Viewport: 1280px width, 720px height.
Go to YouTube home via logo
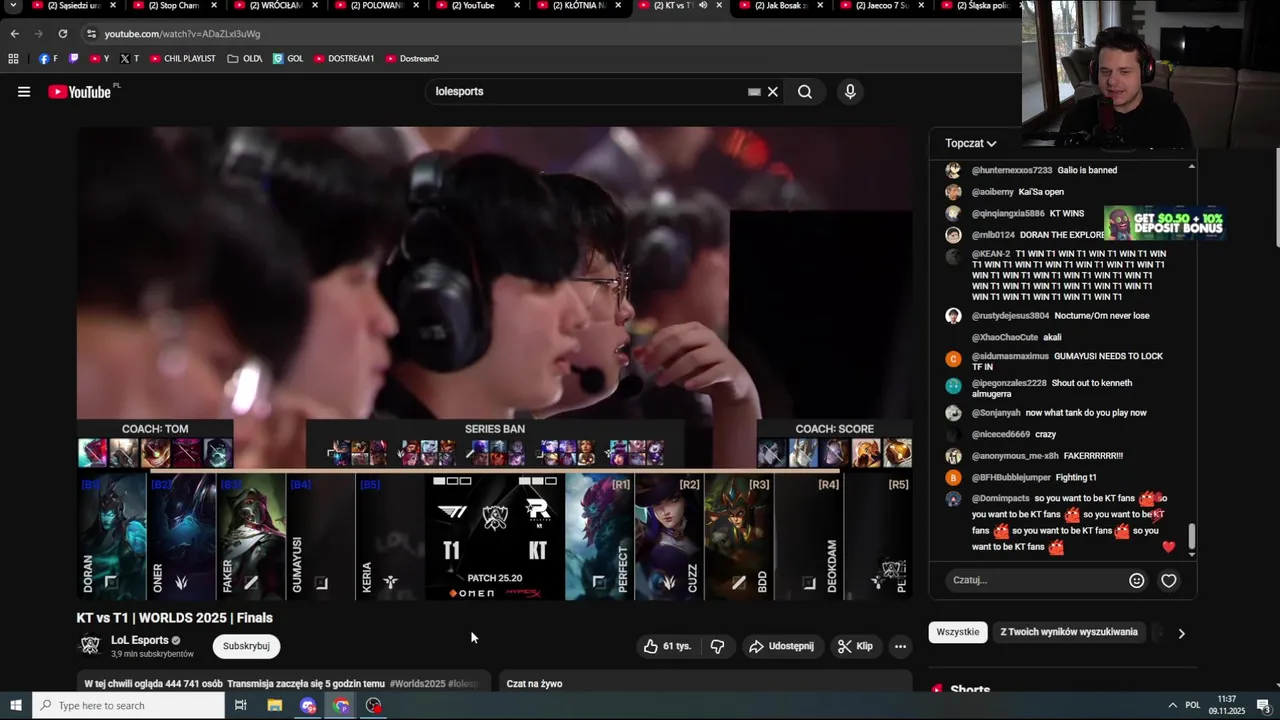click(x=80, y=92)
